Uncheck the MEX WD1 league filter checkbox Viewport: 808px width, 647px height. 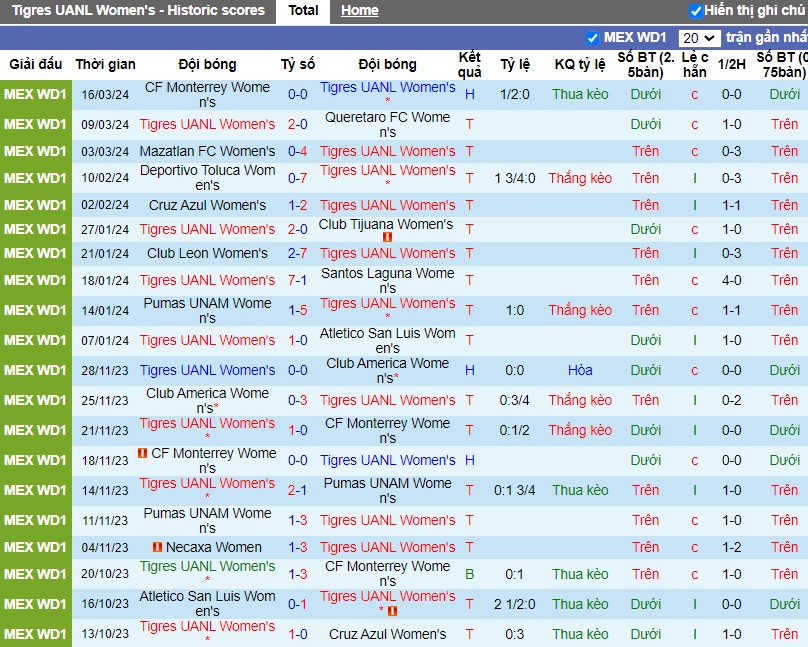[592, 38]
